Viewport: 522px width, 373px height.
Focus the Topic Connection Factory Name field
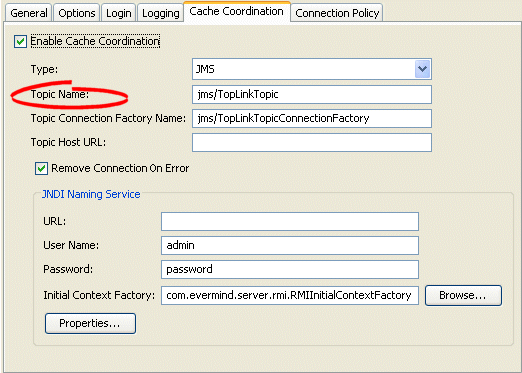click(x=312, y=118)
